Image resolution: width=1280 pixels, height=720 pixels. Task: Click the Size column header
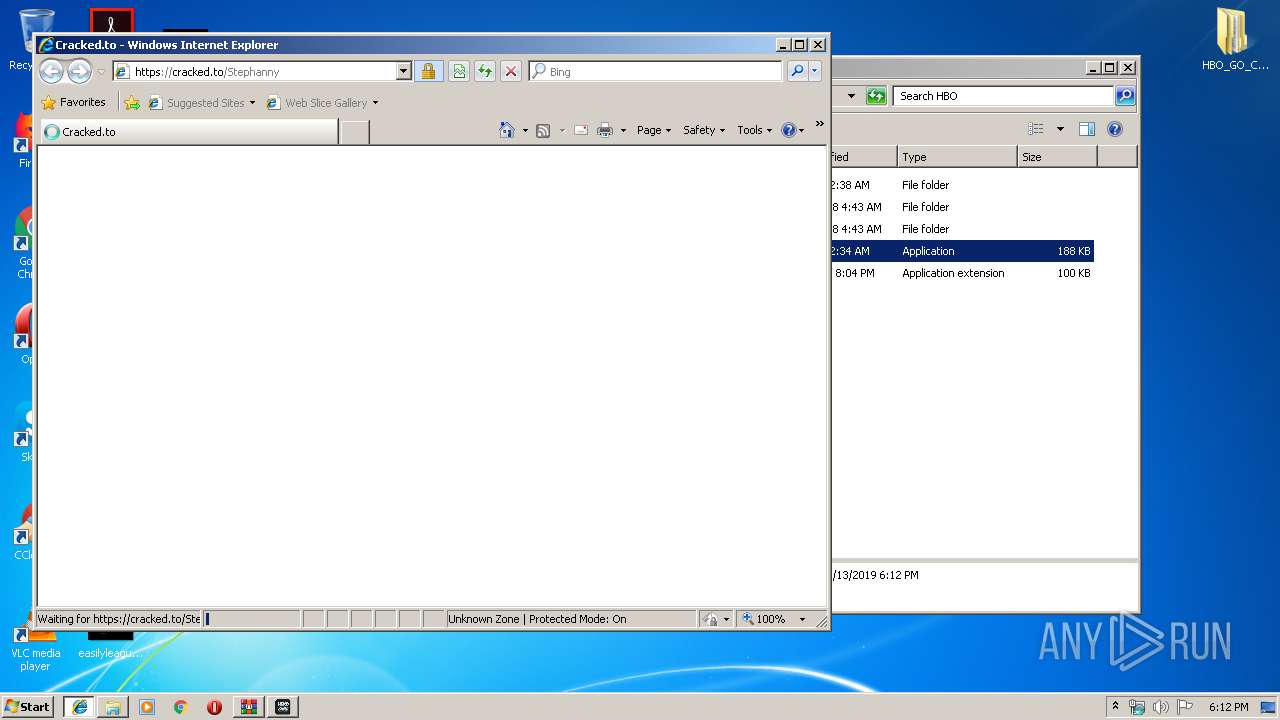point(1057,157)
